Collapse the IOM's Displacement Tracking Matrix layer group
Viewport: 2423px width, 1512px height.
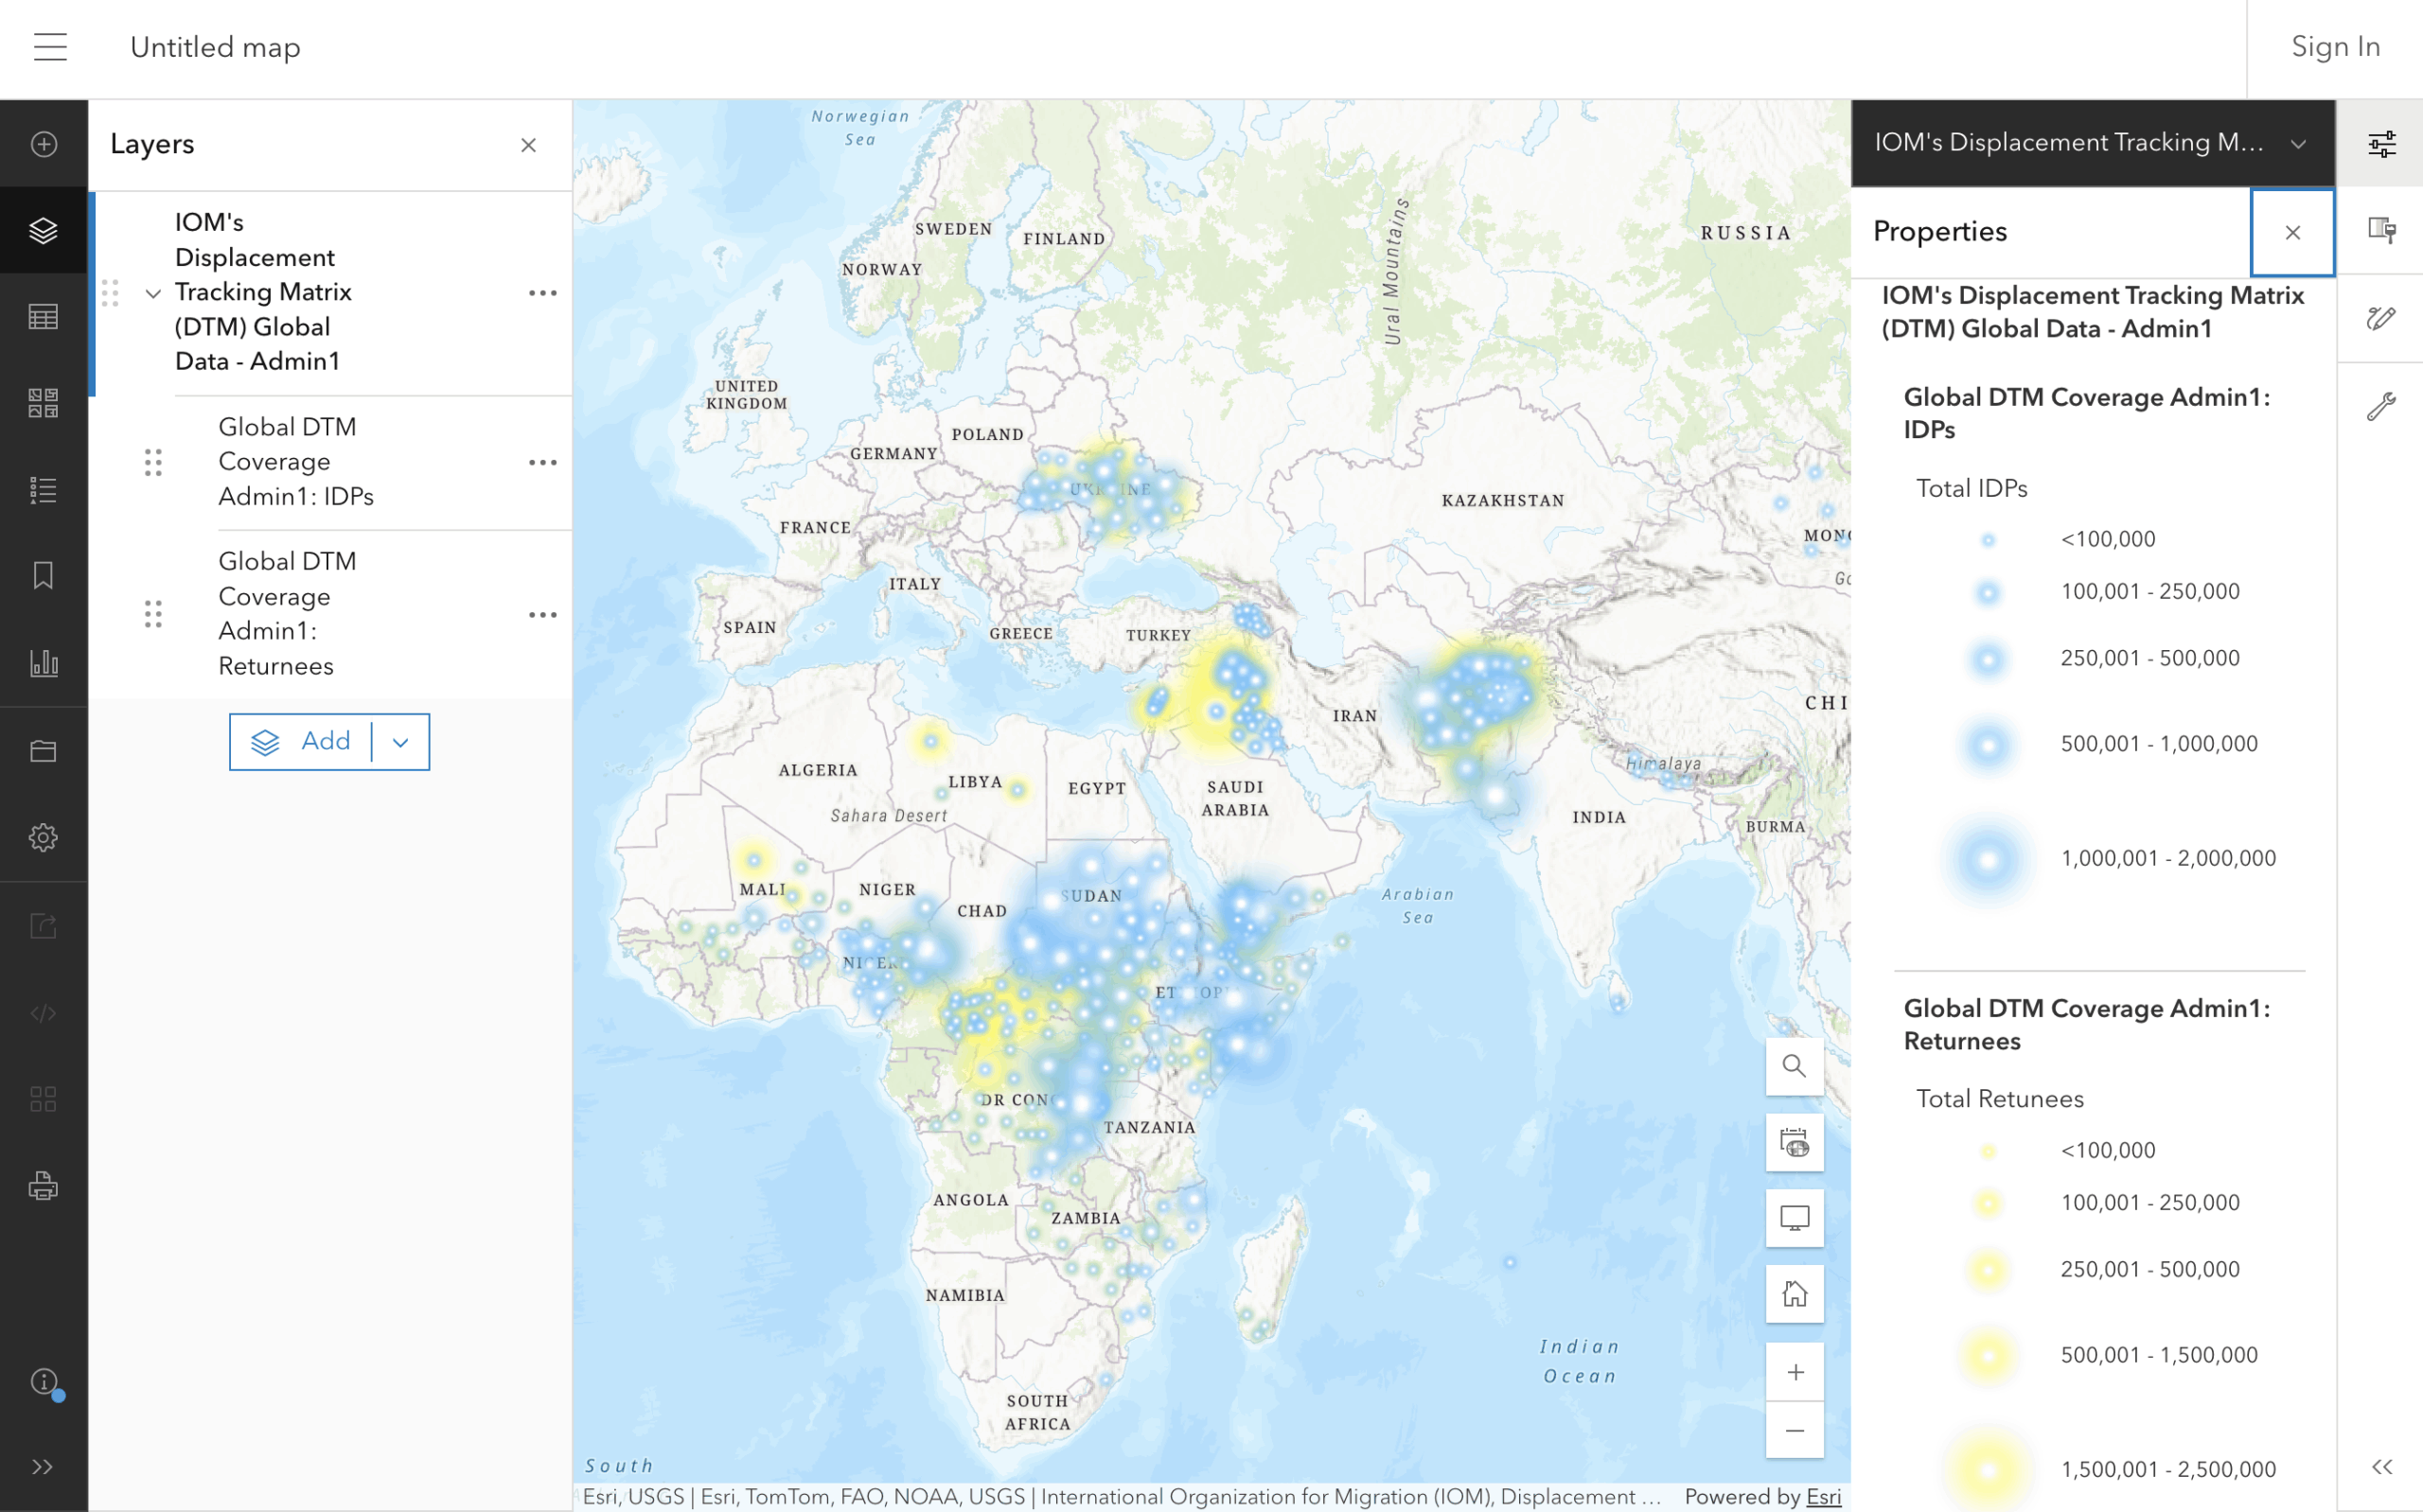[153, 293]
